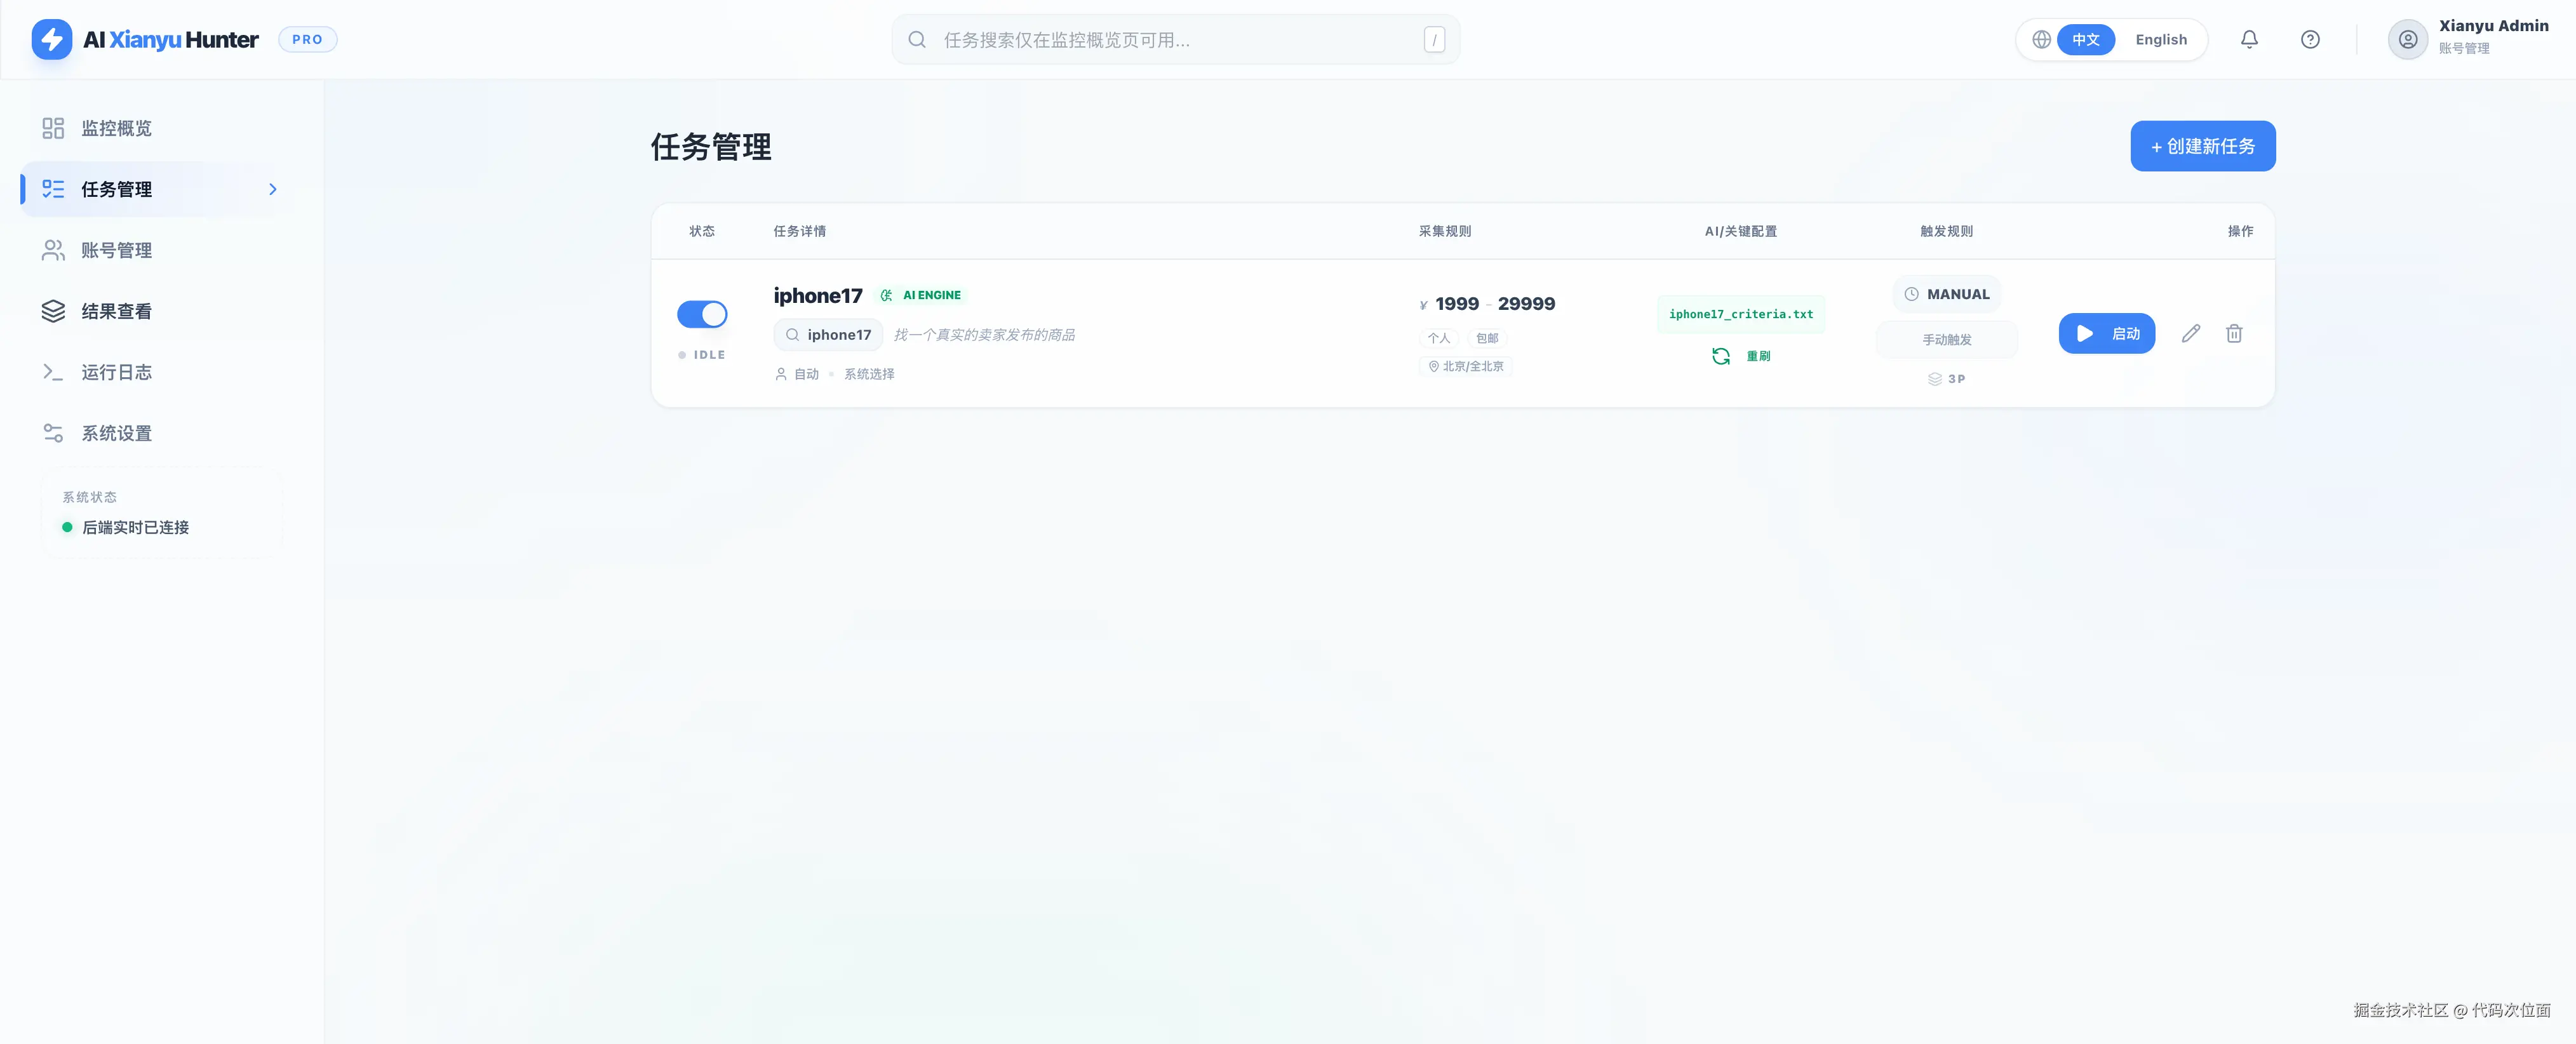The height and width of the screenshot is (1044, 2576).
Task: Expand the 任务管理 chevron arrow
Action: [273, 189]
